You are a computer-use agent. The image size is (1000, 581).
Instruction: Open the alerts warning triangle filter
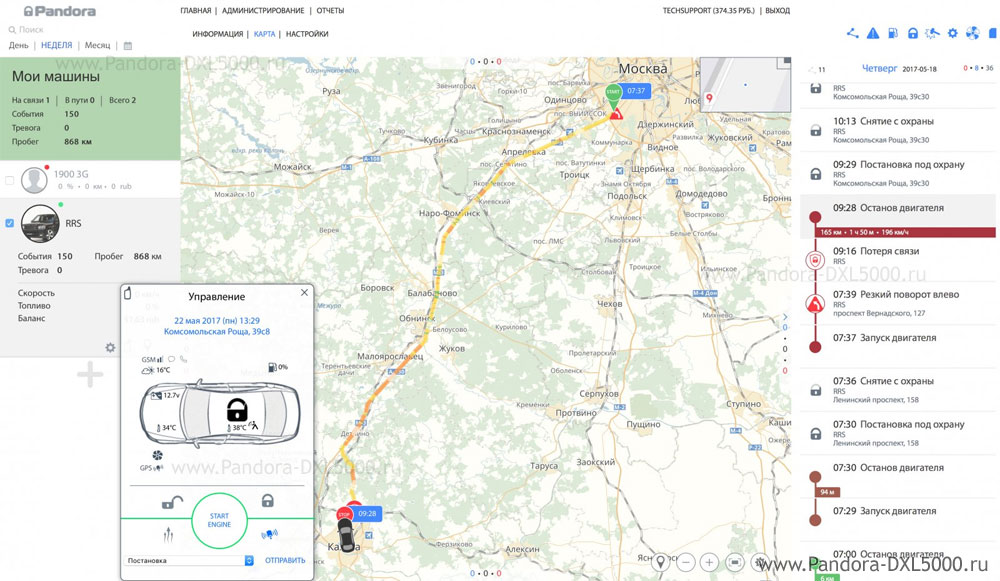872,33
